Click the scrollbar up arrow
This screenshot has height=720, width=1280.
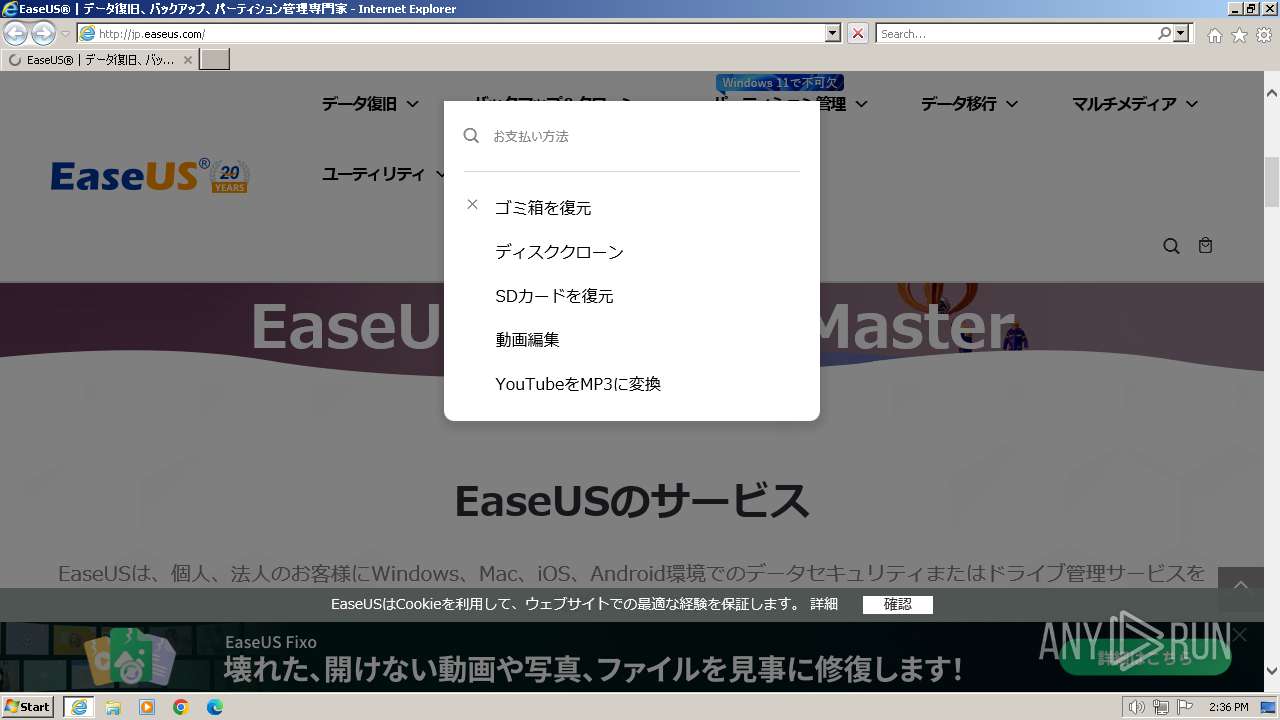1272,93
